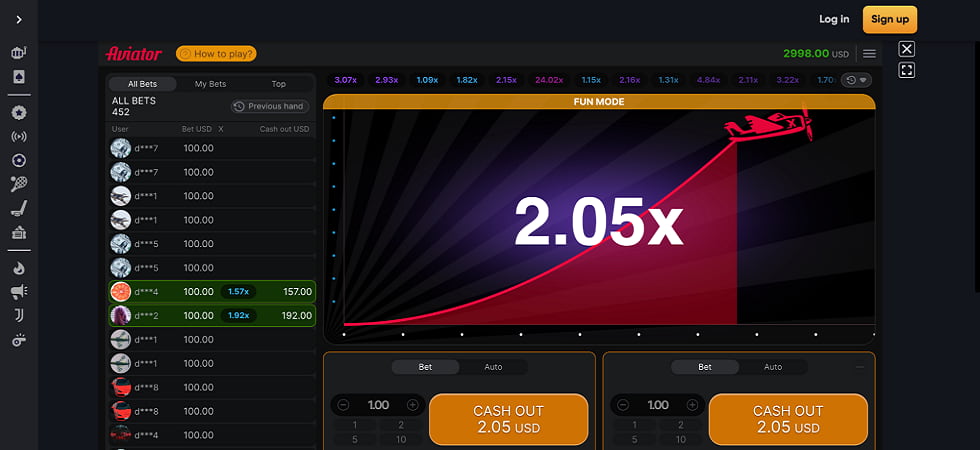Click the Previous hand button
The image size is (980, 450).
(x=270, y=106)
